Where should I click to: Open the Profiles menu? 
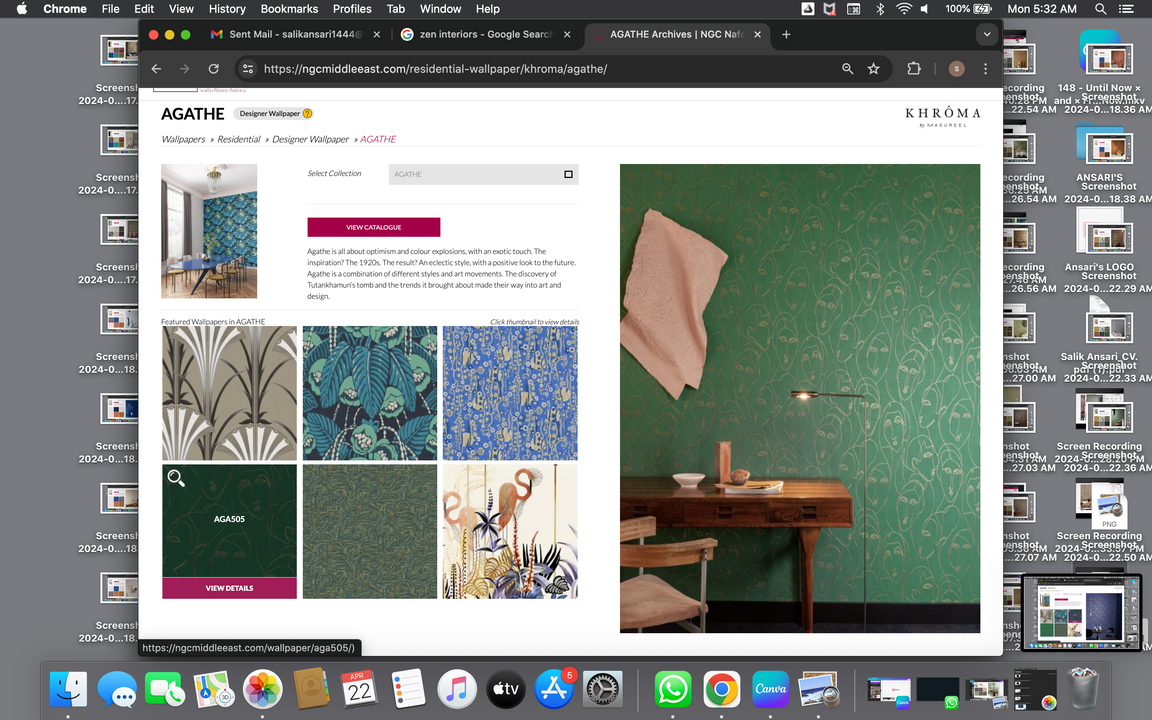[x=352, y=9]
